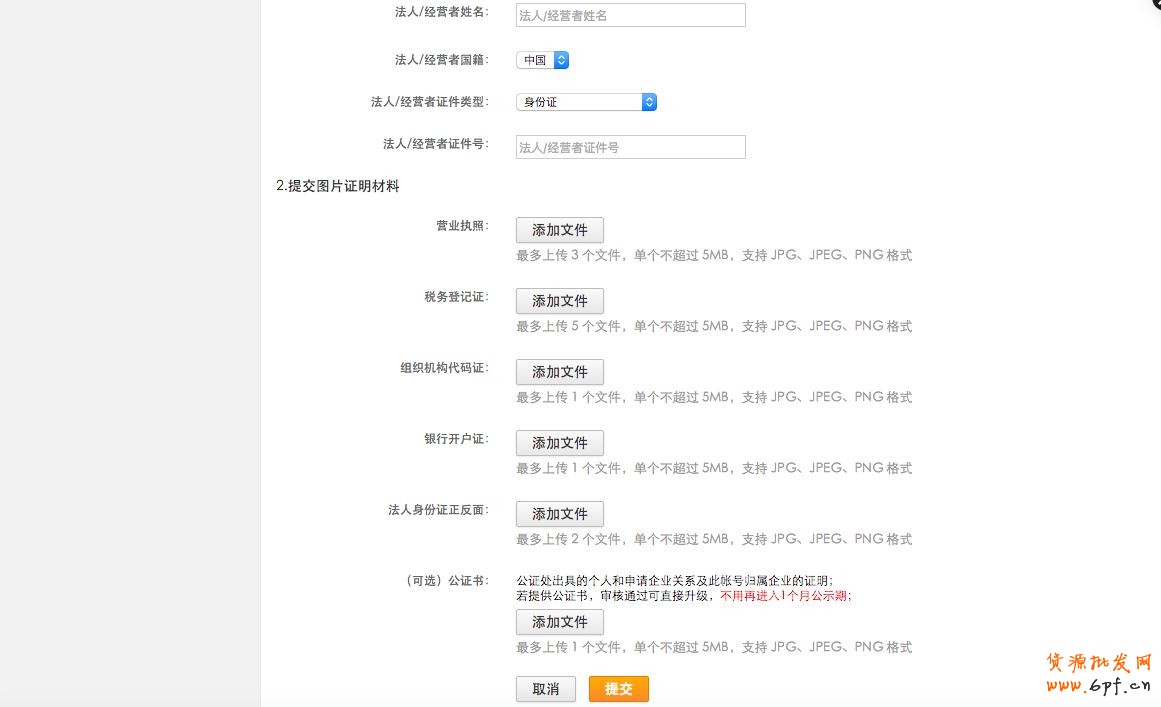The width and height of the screenshot is (1161, 707).
Task: Click the 营业执照 field label
Action: click(x=462, y=226)
